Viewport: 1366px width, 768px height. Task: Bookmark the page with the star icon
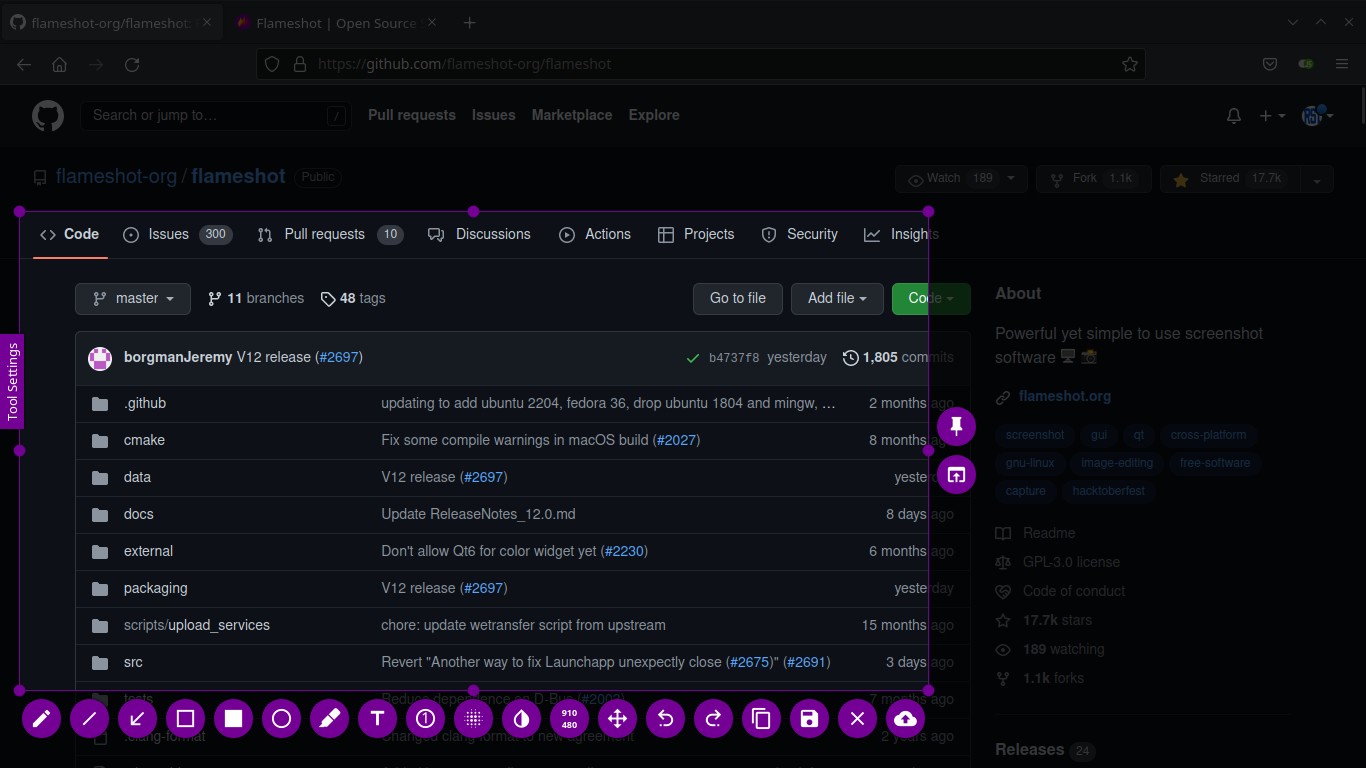[x=1130, y=64]
